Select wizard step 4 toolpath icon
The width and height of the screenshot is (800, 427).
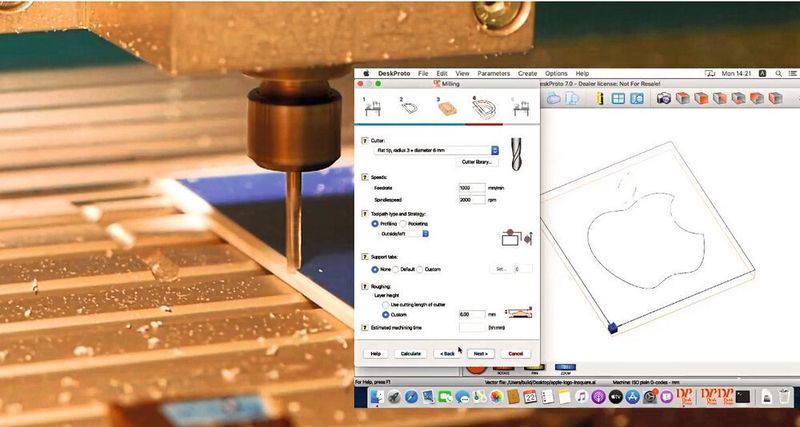pyautogui.click(x=484, y=107)
